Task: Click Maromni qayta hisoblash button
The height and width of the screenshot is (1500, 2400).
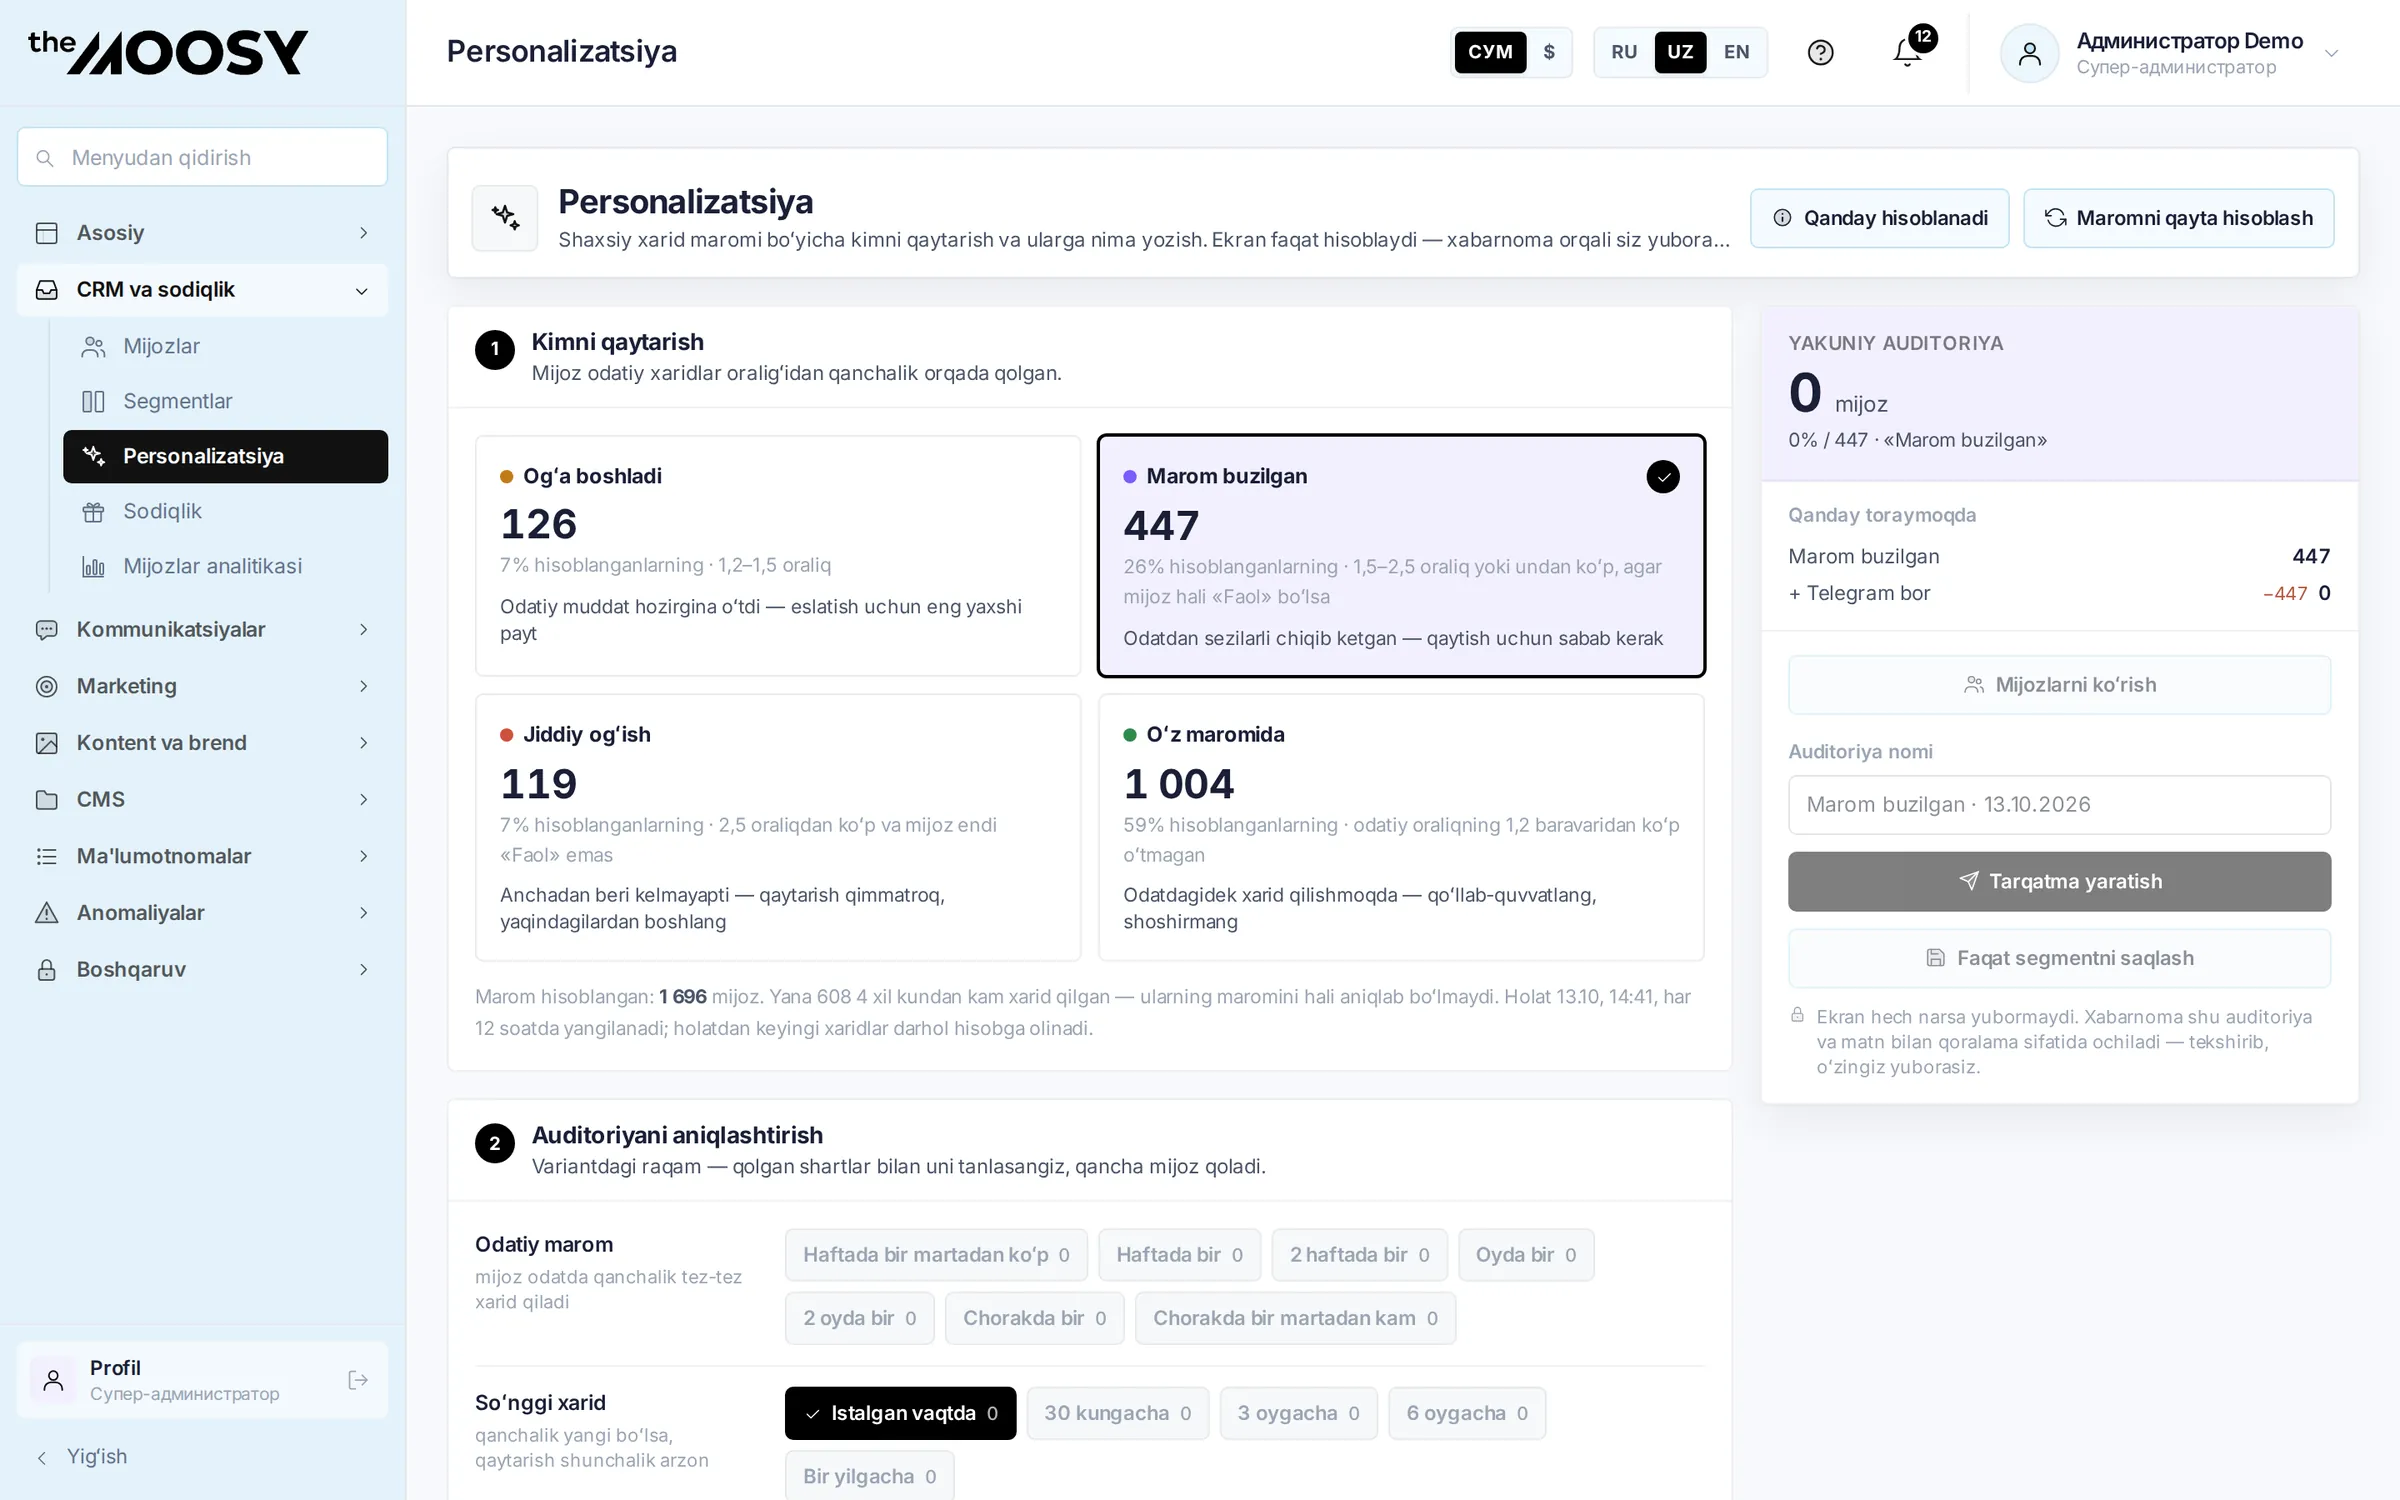Action: coord(2179,218)
